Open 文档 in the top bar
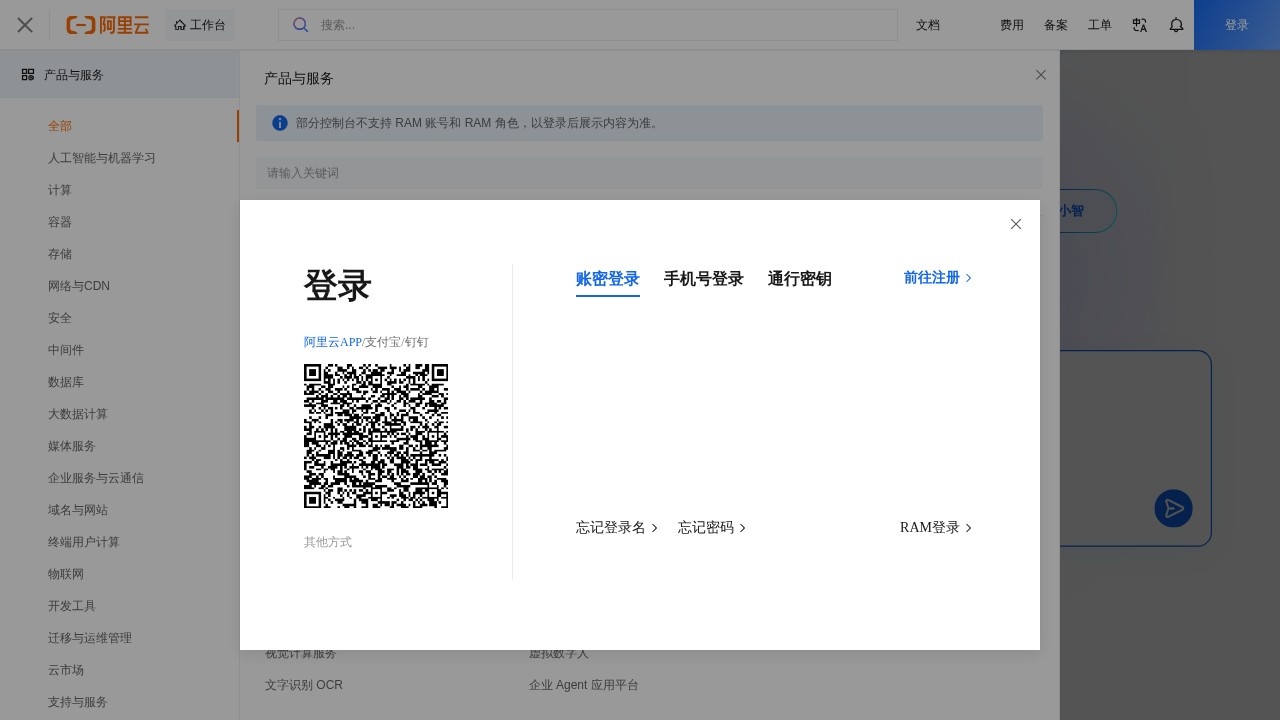Viewport: 1280px width, 720px height. tap(928, 25)
